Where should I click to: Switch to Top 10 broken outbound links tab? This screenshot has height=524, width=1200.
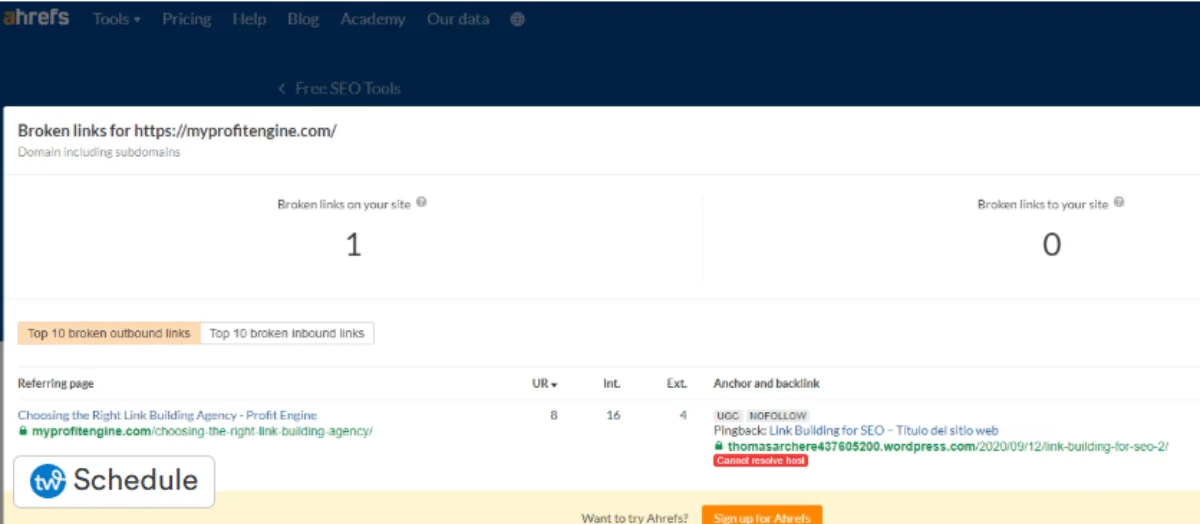109,333
